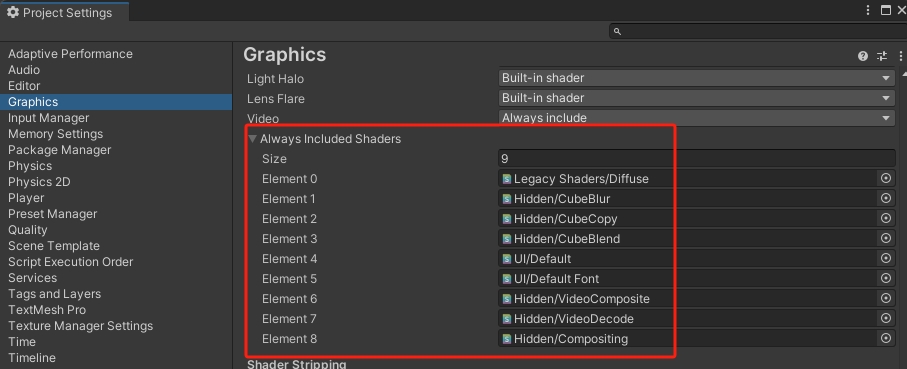Collapse the Always Included Shaders list
Screen dimensions: 907x369
click(x=252, y=139)
